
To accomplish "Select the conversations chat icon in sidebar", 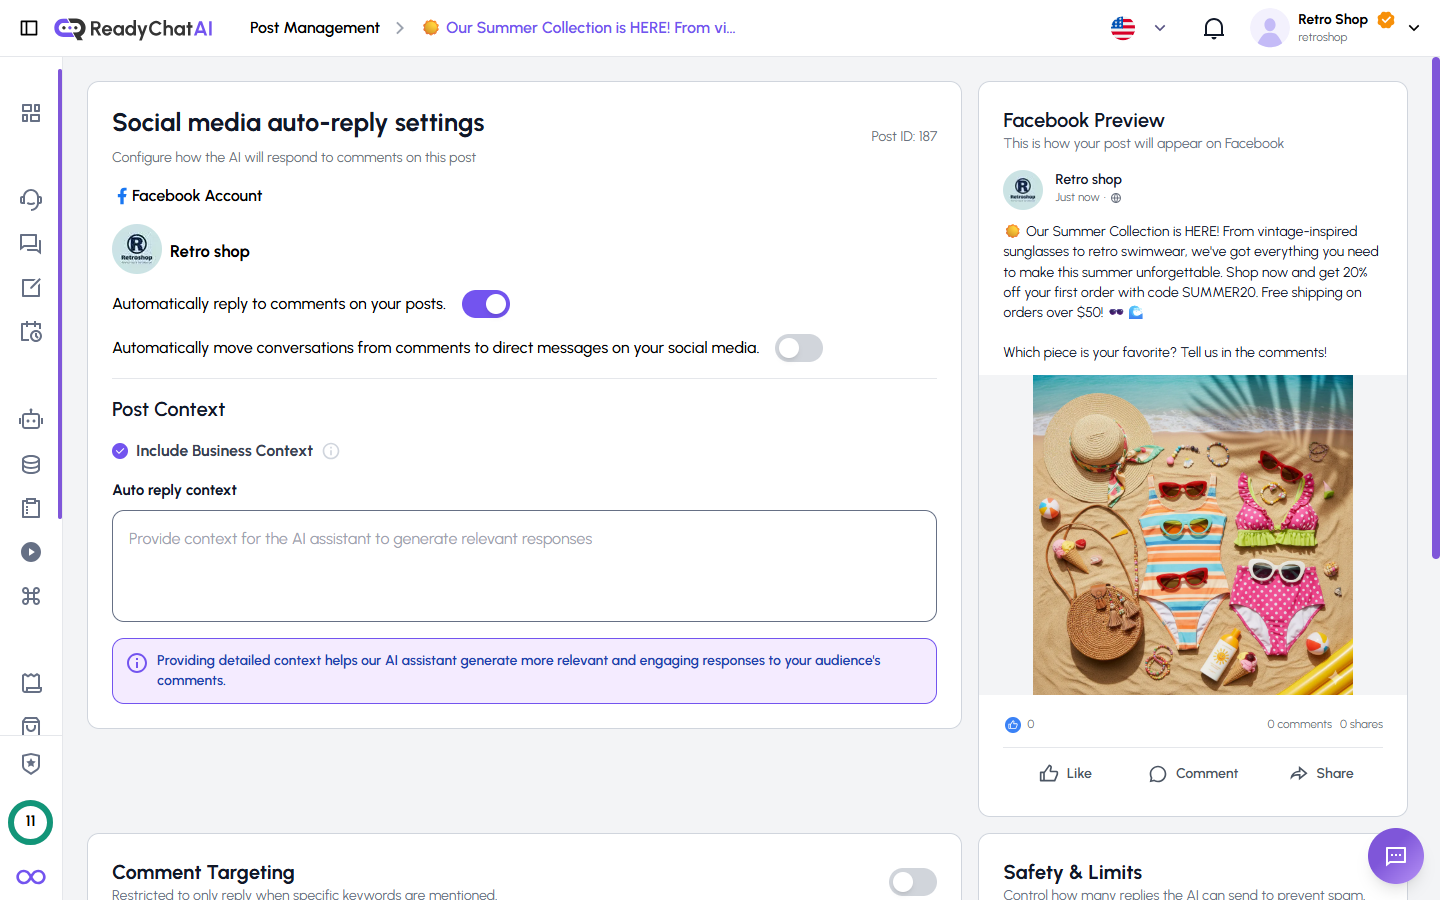I will point(31,243).
